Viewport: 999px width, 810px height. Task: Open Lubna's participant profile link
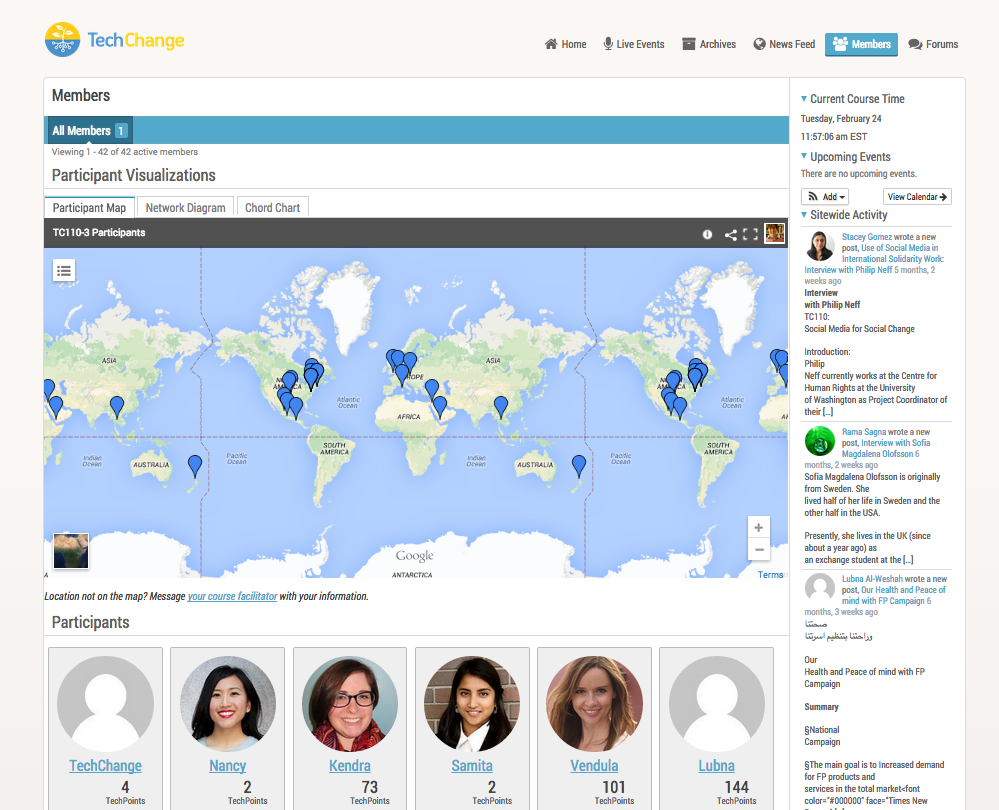pyautogui.click(x=717, y=765)
